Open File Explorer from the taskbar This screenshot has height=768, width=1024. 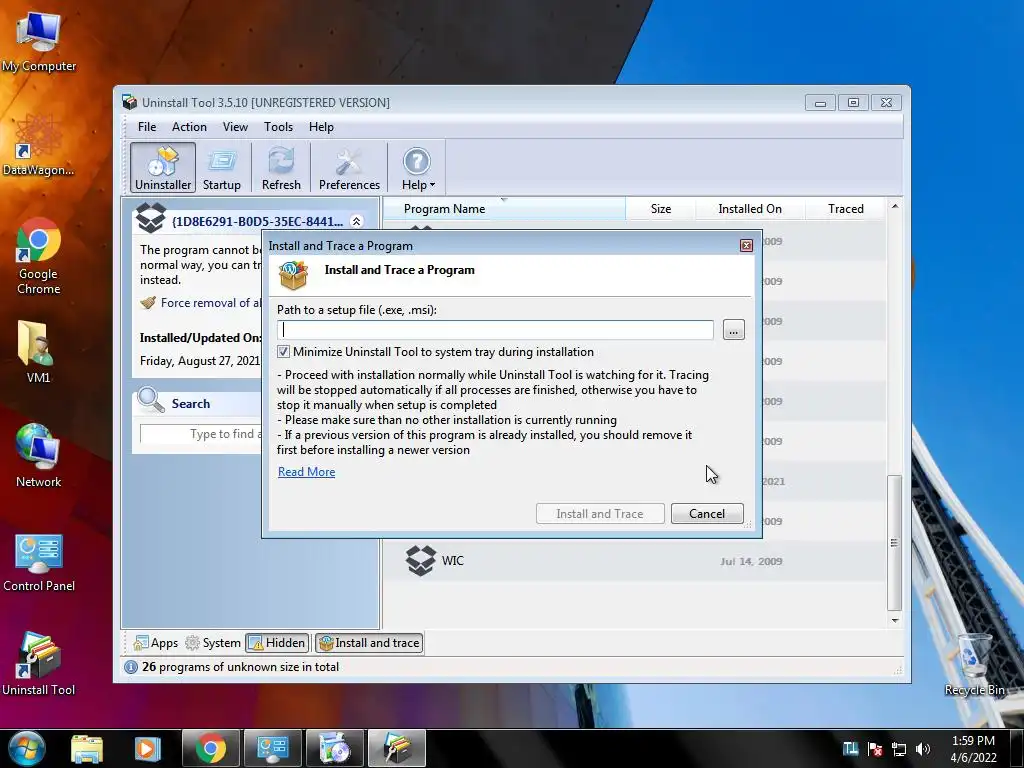[87, 748]
